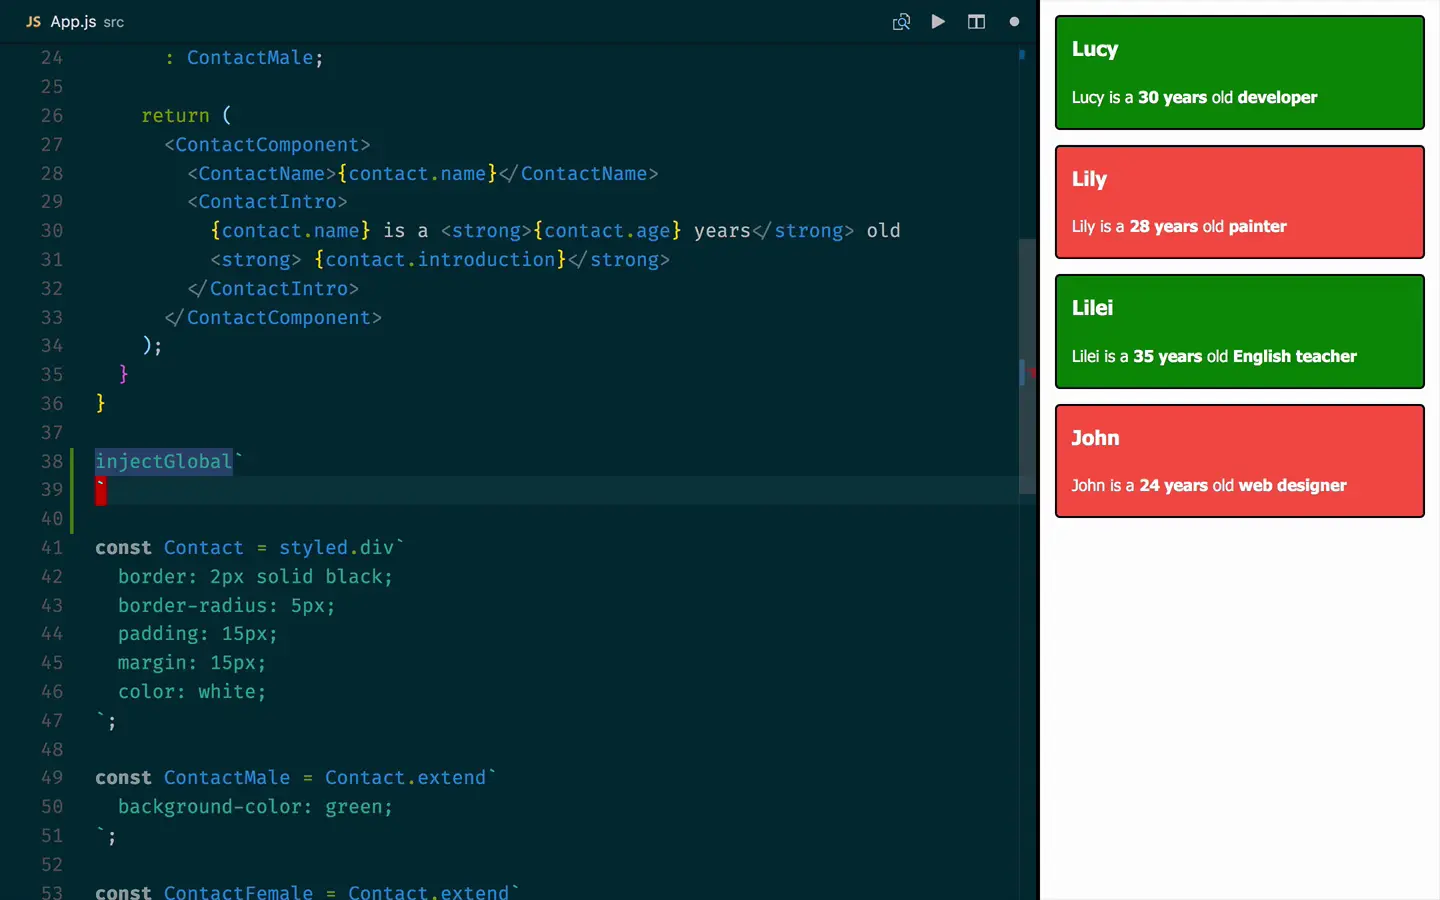The width and height of the screenshot is (1440, 900).
Task: Click the ContactMale constant name
Action: 227,778
